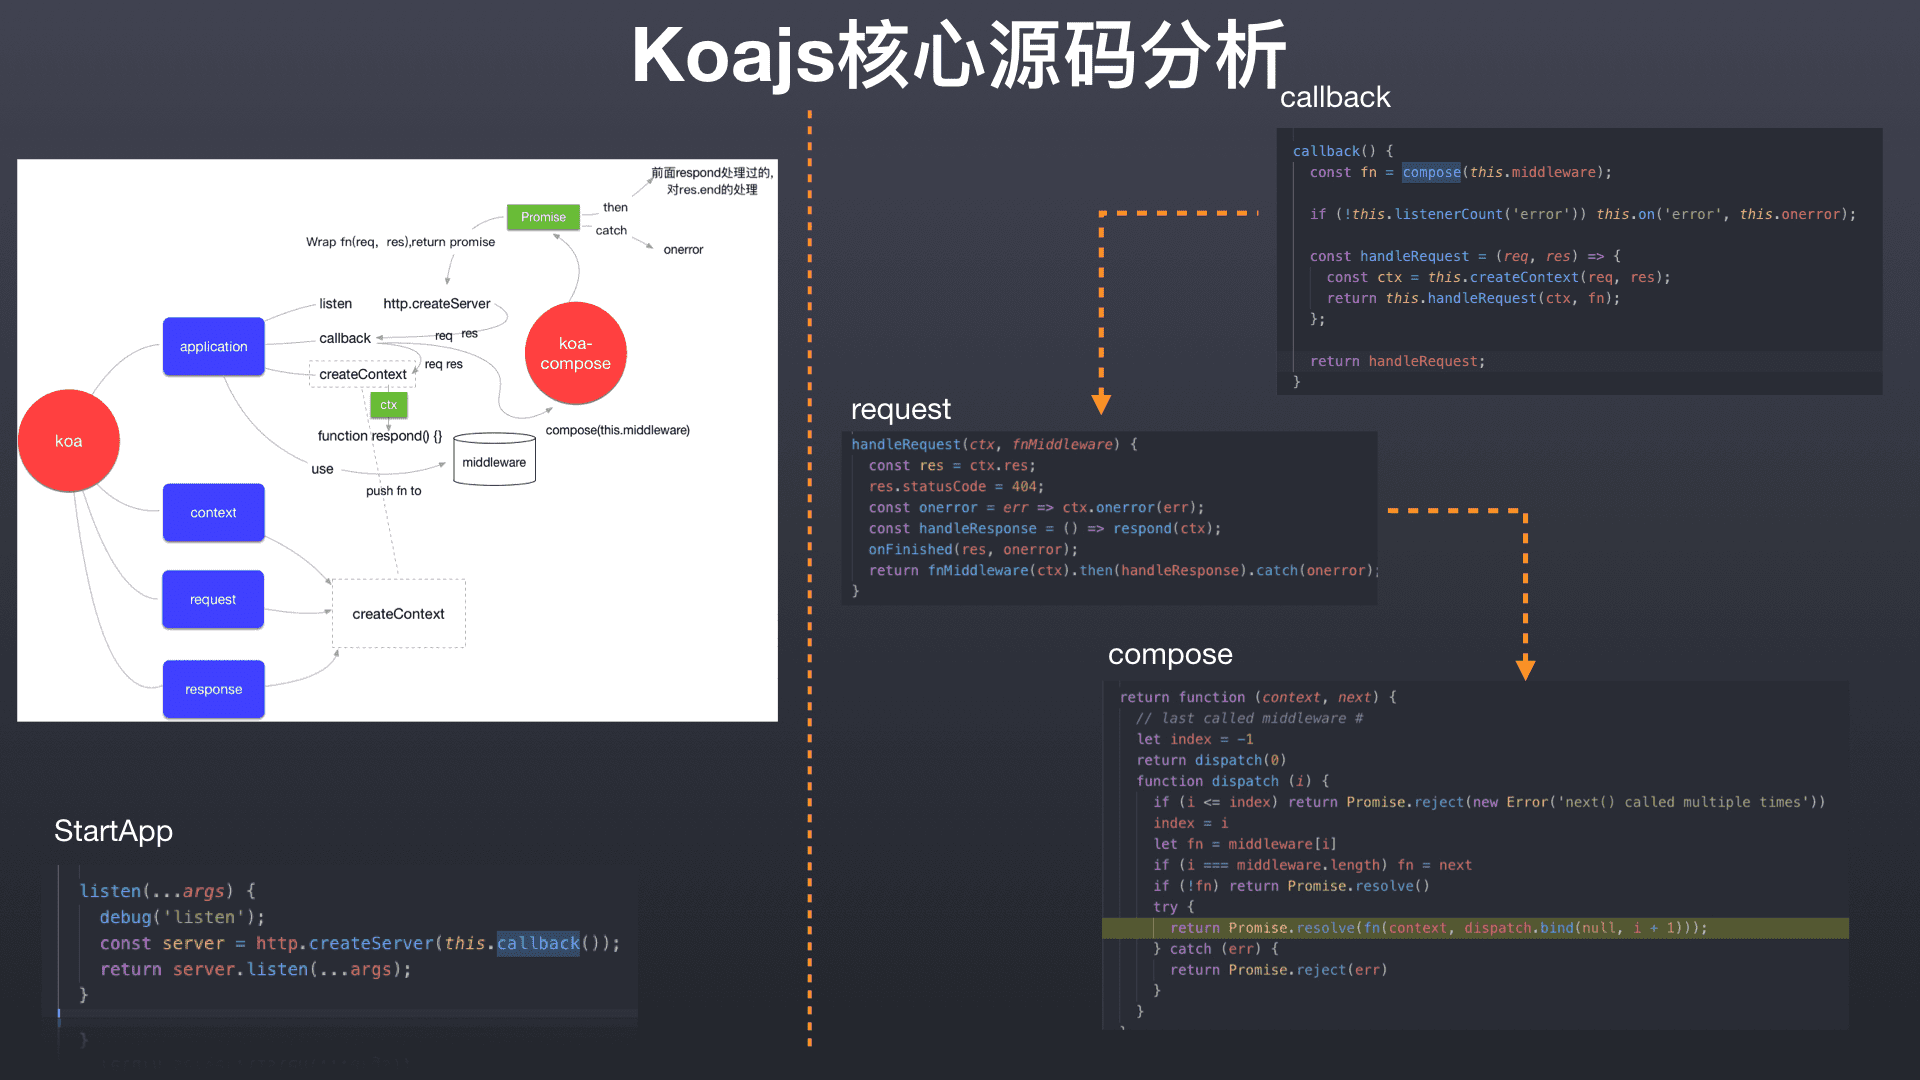1920x1080 pixels.
Task: Click the blue request node
Action: pos(213,600)
